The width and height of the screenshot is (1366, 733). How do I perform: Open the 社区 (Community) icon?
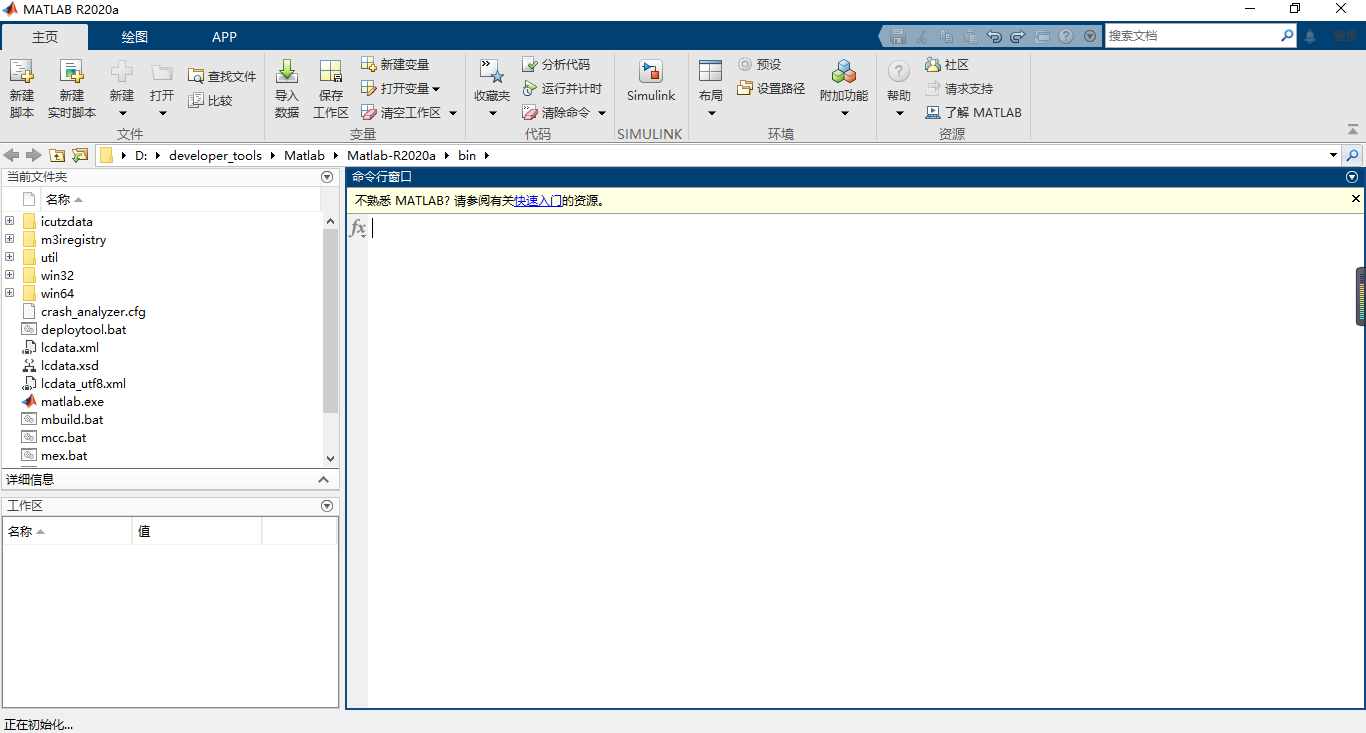coord(933,64)
